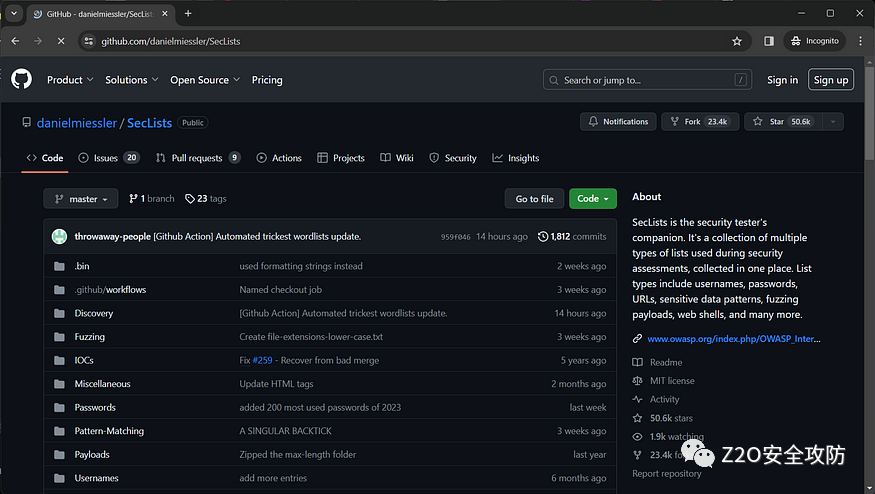Image resolution: width=875 pixels, height=494 pixels.
Task: Click the MIT license scale icon
Action: click(637, 381)
